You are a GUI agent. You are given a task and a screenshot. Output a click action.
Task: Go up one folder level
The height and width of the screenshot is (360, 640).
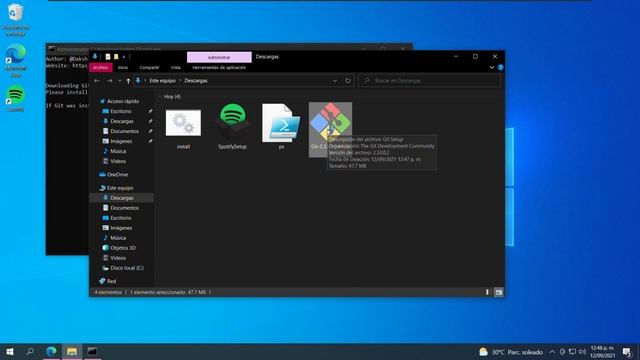point(128,81)
